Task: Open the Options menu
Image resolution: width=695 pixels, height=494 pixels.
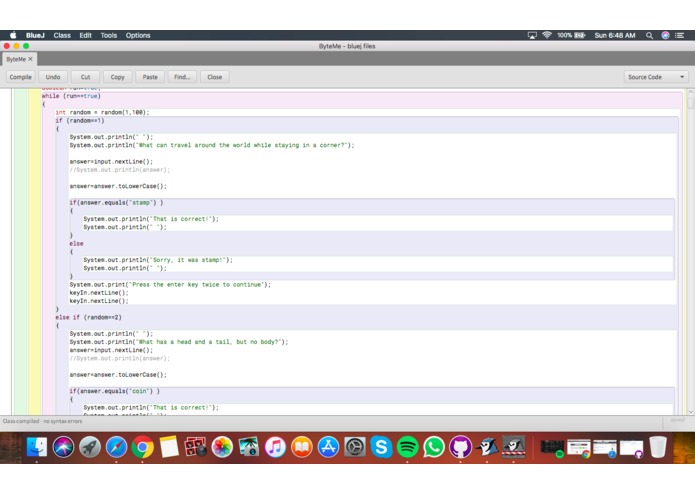Action: [138, 35]
